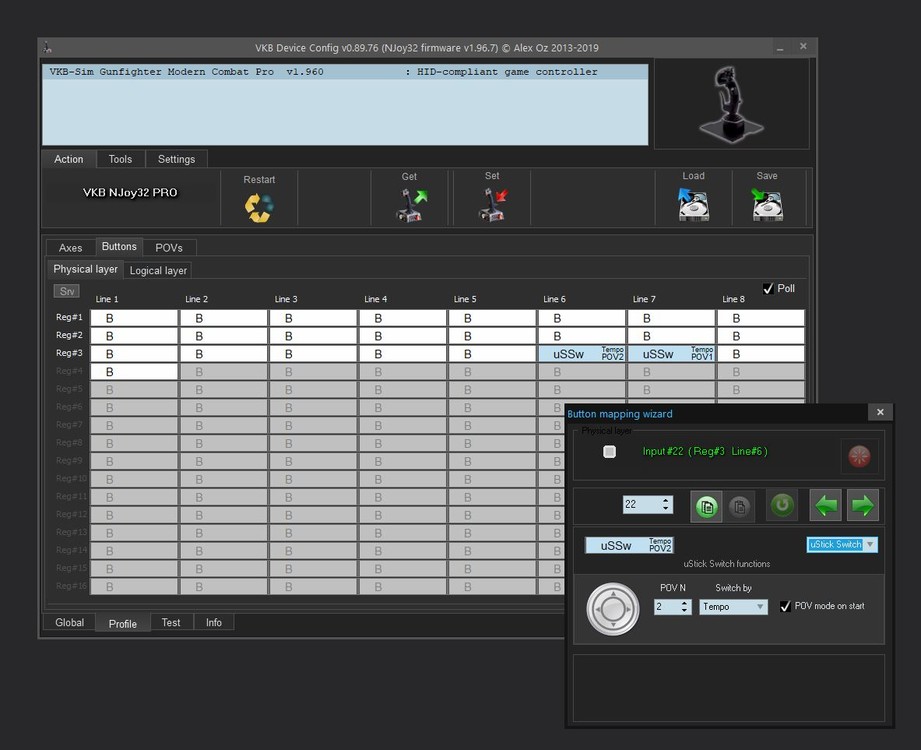Click the green copy button in wizard
The height and width of the screenshot is (750, 921).
click(x=707, y=506)
